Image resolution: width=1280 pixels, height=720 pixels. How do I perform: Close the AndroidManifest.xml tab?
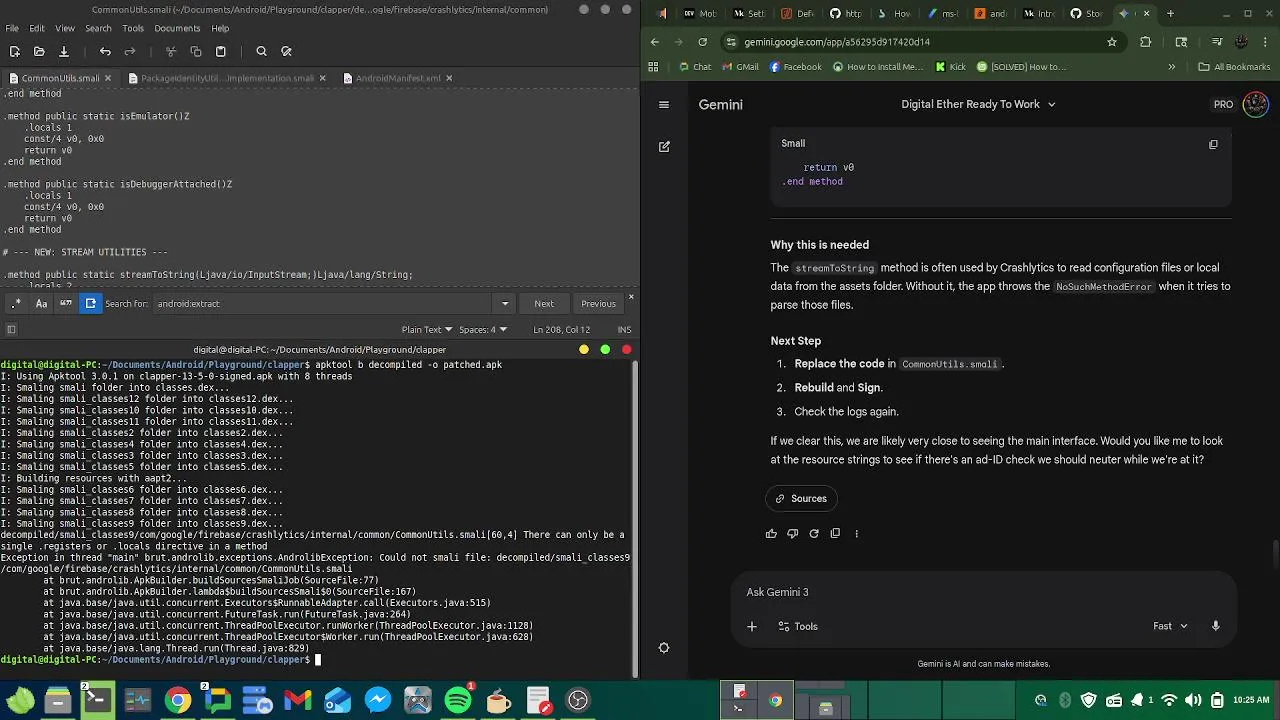[x=449, y=78]
